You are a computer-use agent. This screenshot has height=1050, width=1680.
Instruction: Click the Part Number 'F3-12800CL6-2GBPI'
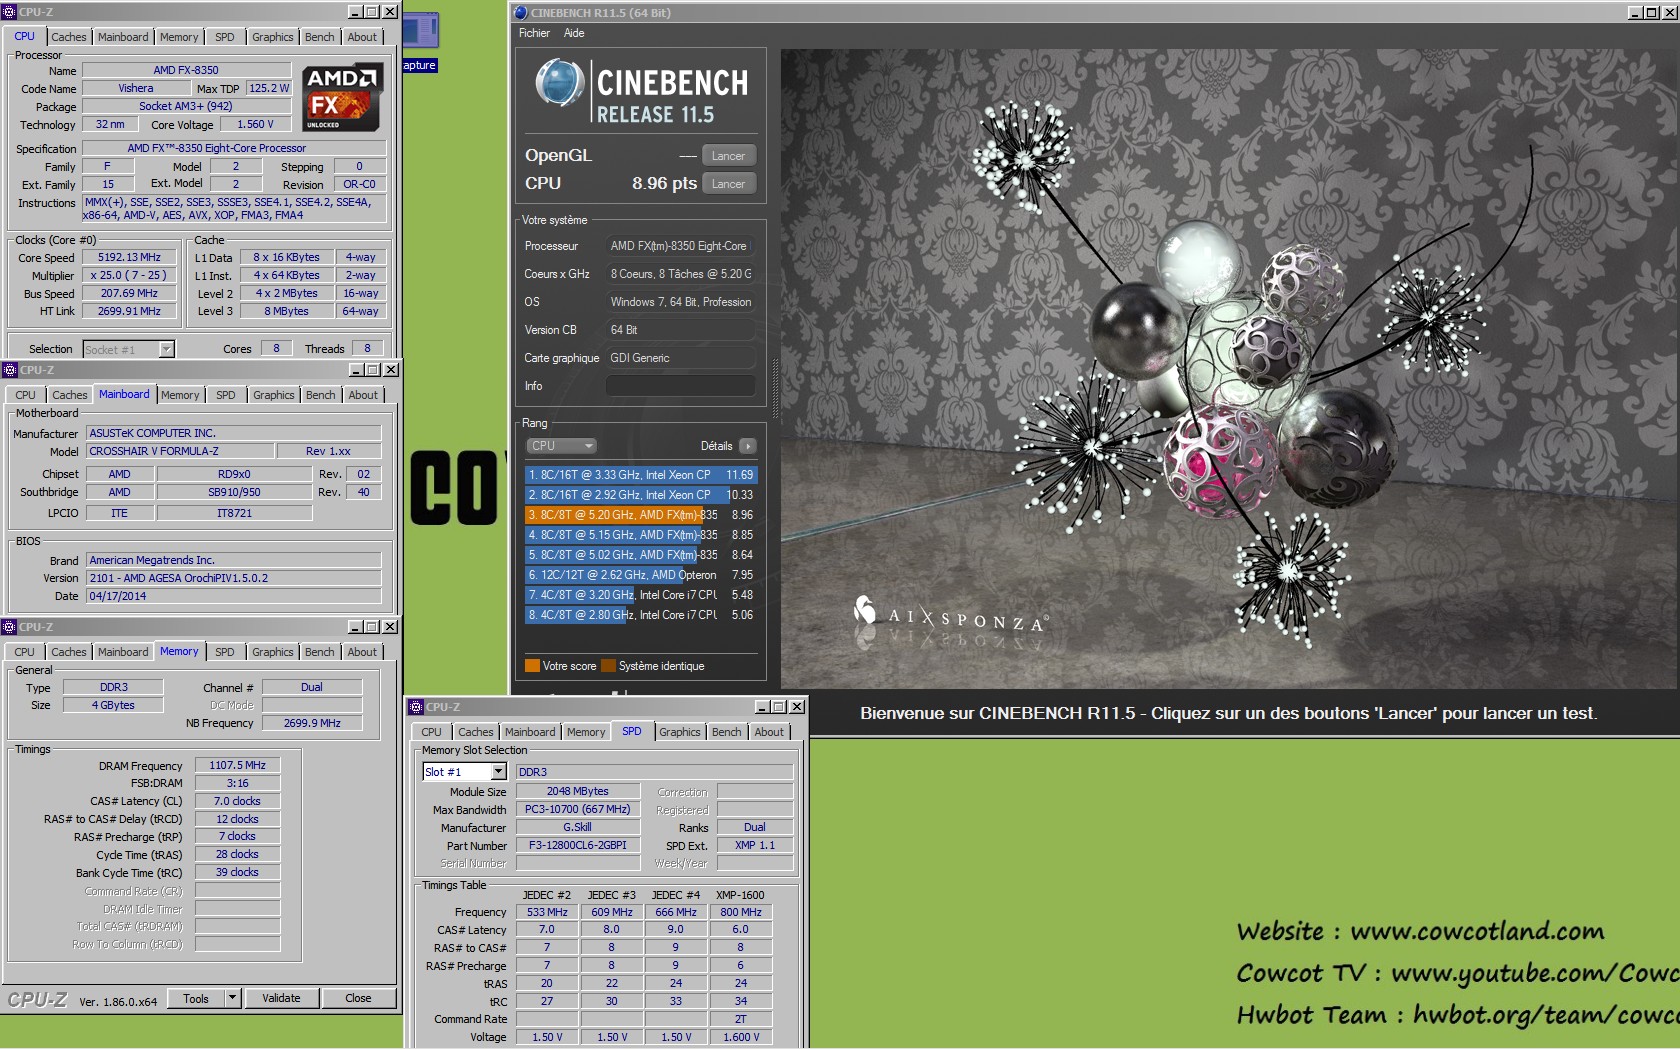(578, 845)
